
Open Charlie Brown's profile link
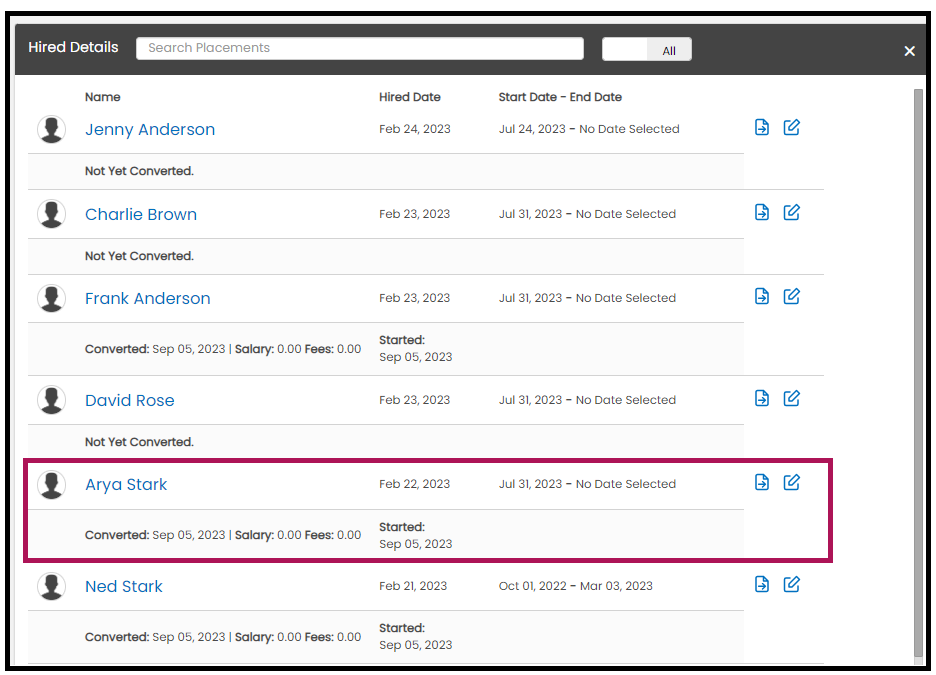[x=141, y=214]
